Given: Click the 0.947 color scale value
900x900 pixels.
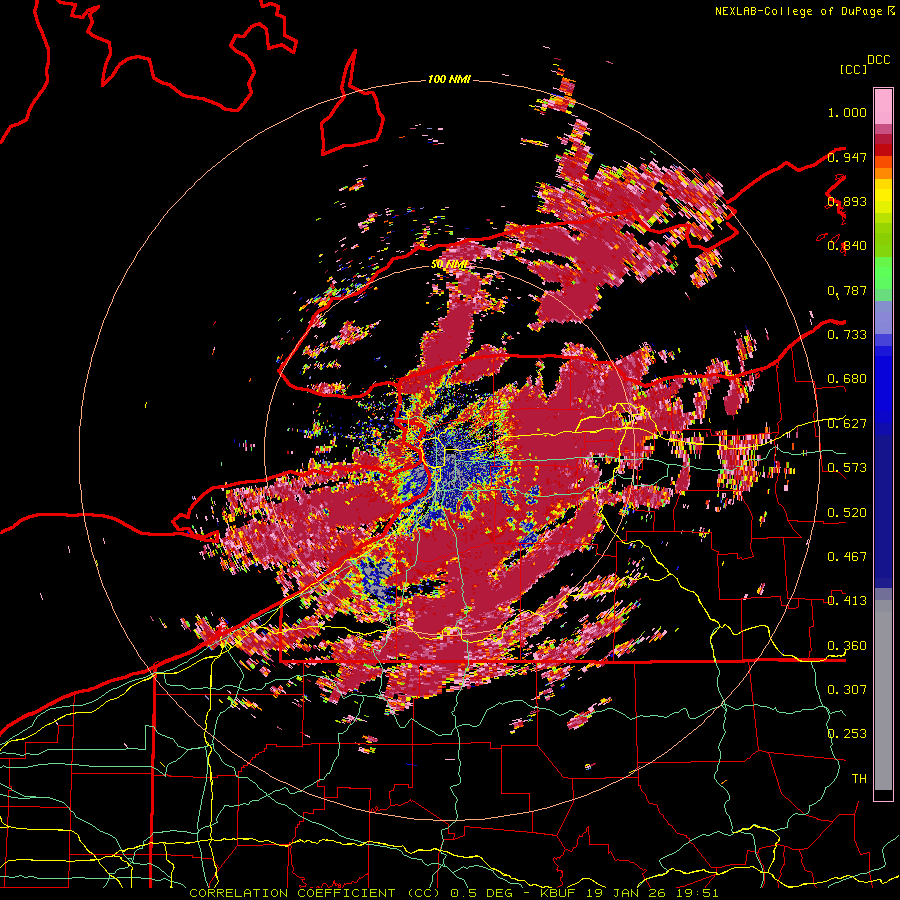Looking at the screenshot, I should click(847, 157).
